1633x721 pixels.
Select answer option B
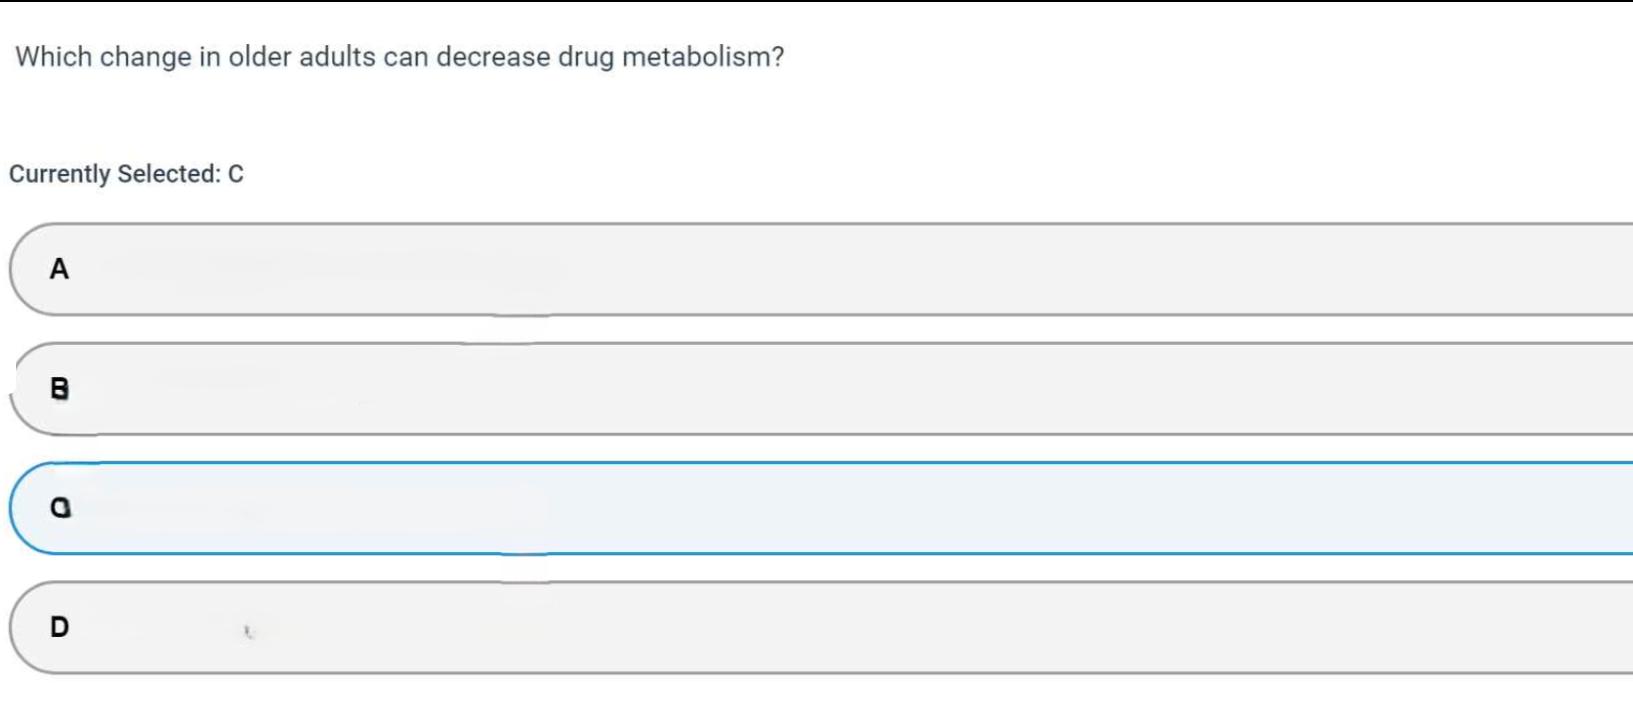(x=820, y=389)
